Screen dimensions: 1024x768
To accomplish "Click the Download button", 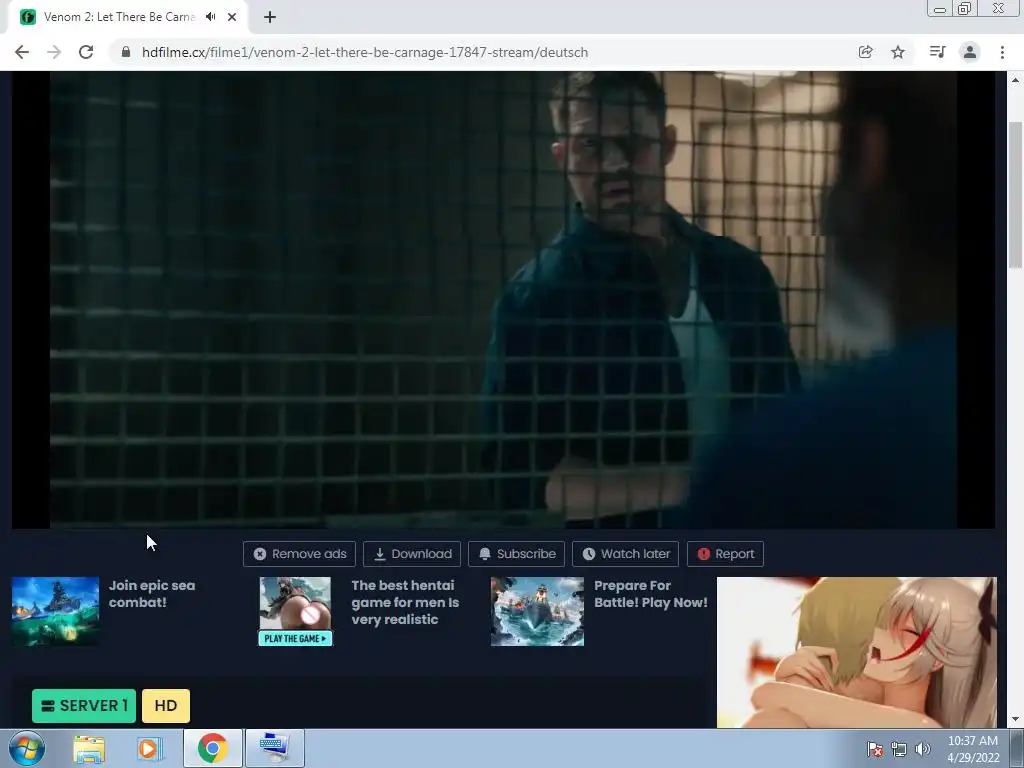I will [x=412, y=554].
